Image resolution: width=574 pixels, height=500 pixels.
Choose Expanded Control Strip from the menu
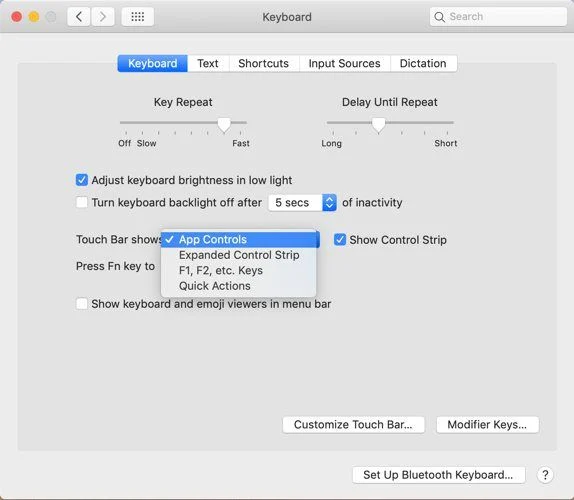tap(238, 255)
